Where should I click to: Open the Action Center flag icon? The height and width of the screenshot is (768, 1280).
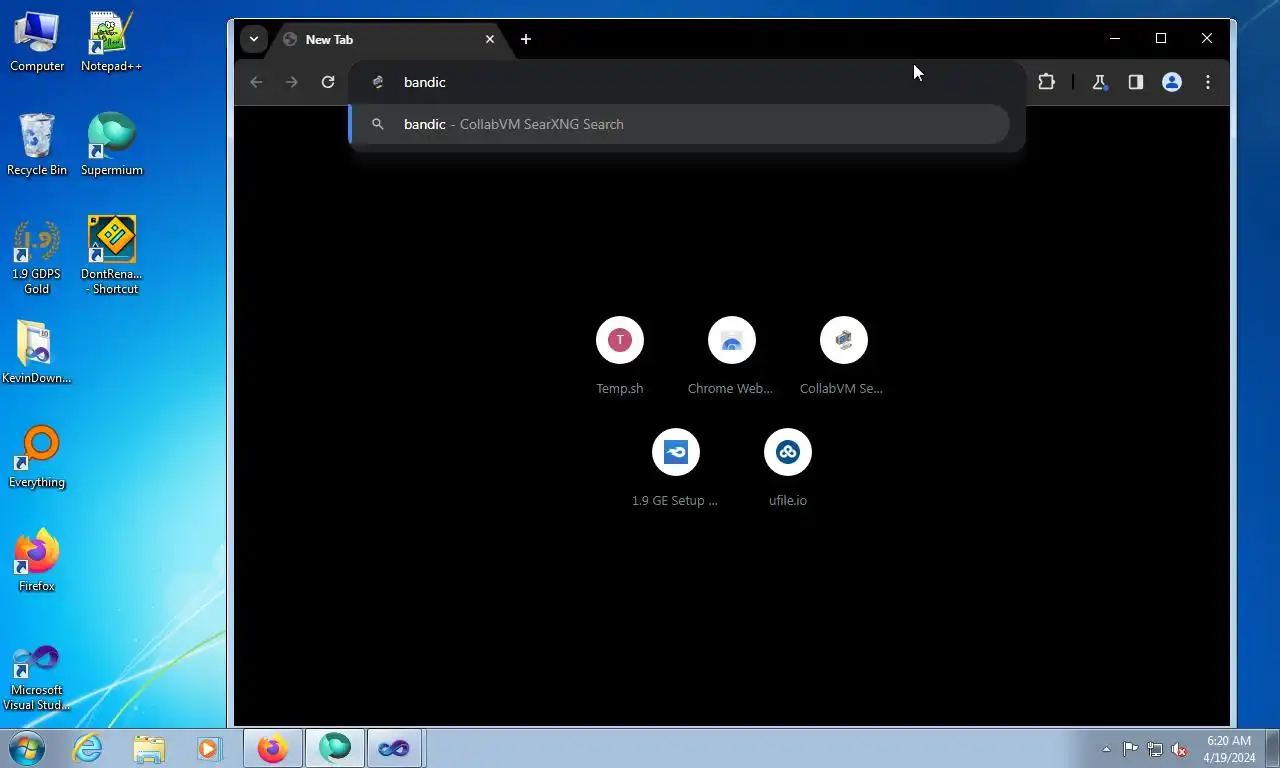(1130, 749)
